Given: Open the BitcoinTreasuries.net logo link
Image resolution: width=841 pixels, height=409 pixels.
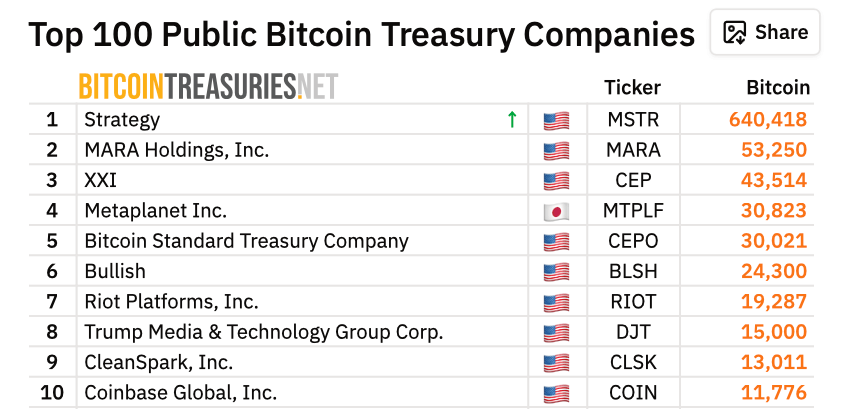Looking at the screenshot, I should 208,87.
